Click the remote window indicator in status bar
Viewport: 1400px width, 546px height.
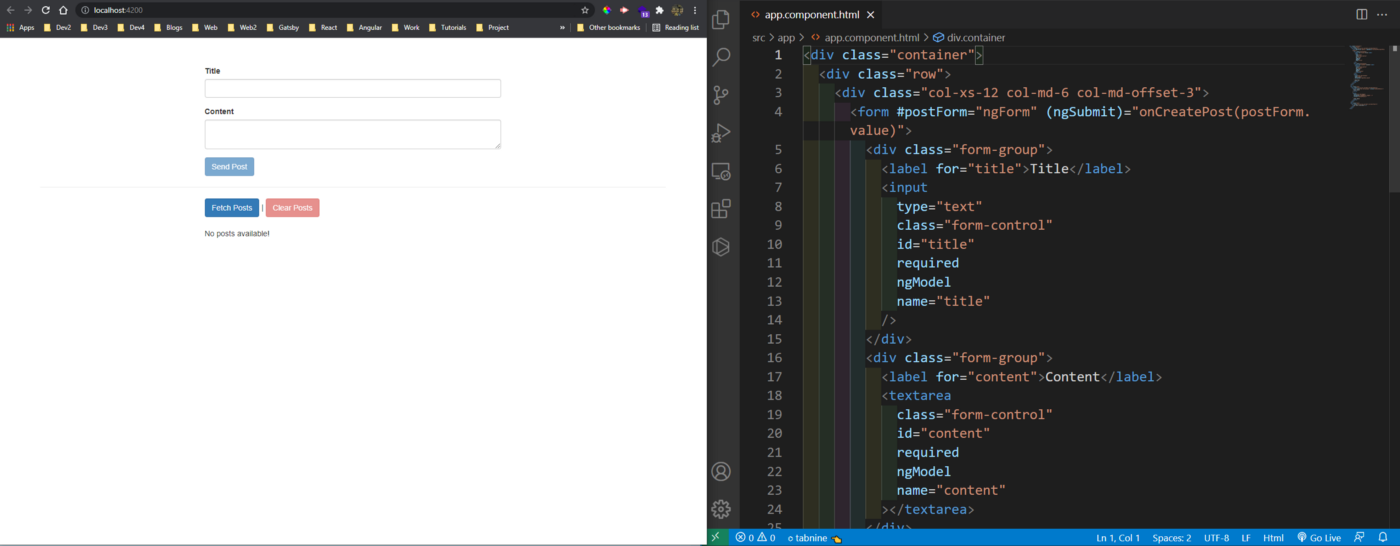click(716, 537)
